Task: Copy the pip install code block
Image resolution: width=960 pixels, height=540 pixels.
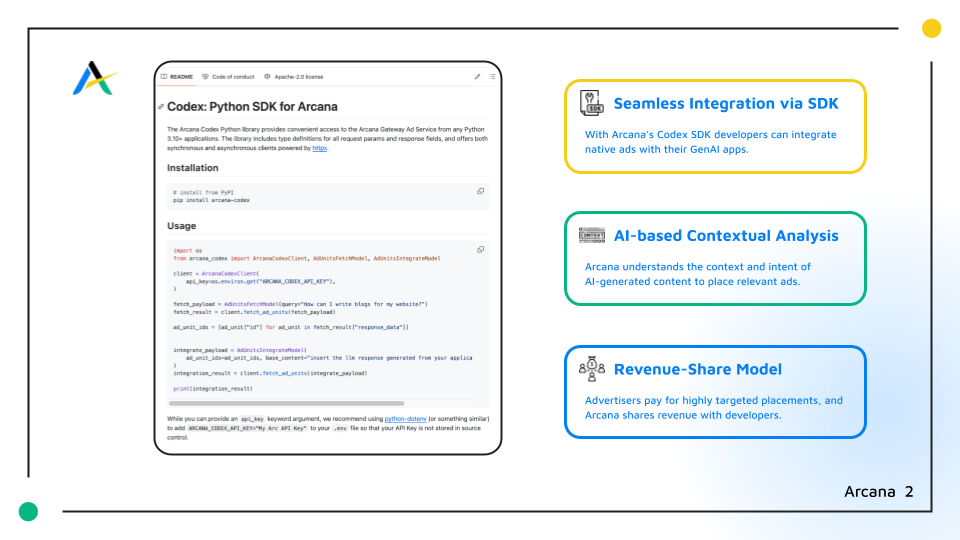Action: [x=481, y=192]
